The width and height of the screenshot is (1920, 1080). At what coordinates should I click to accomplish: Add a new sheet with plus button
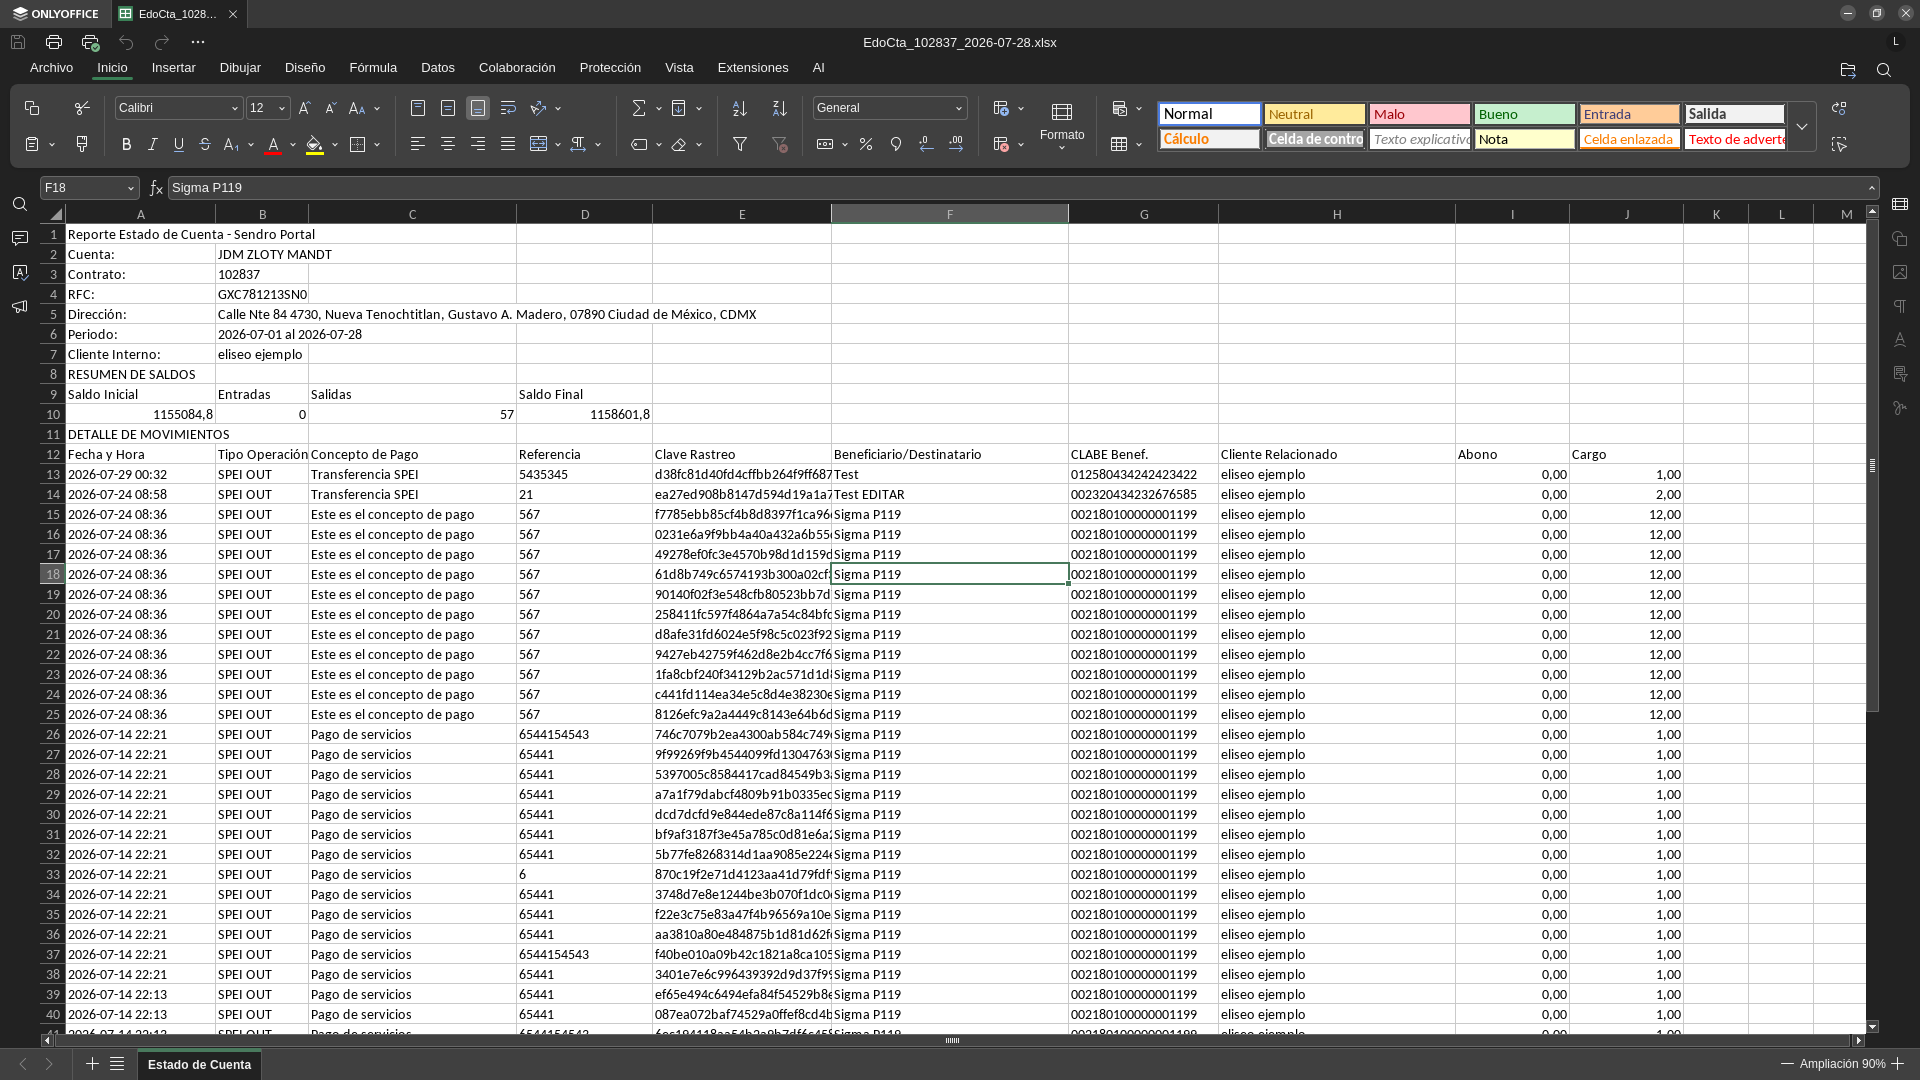tap(92, 1064)
